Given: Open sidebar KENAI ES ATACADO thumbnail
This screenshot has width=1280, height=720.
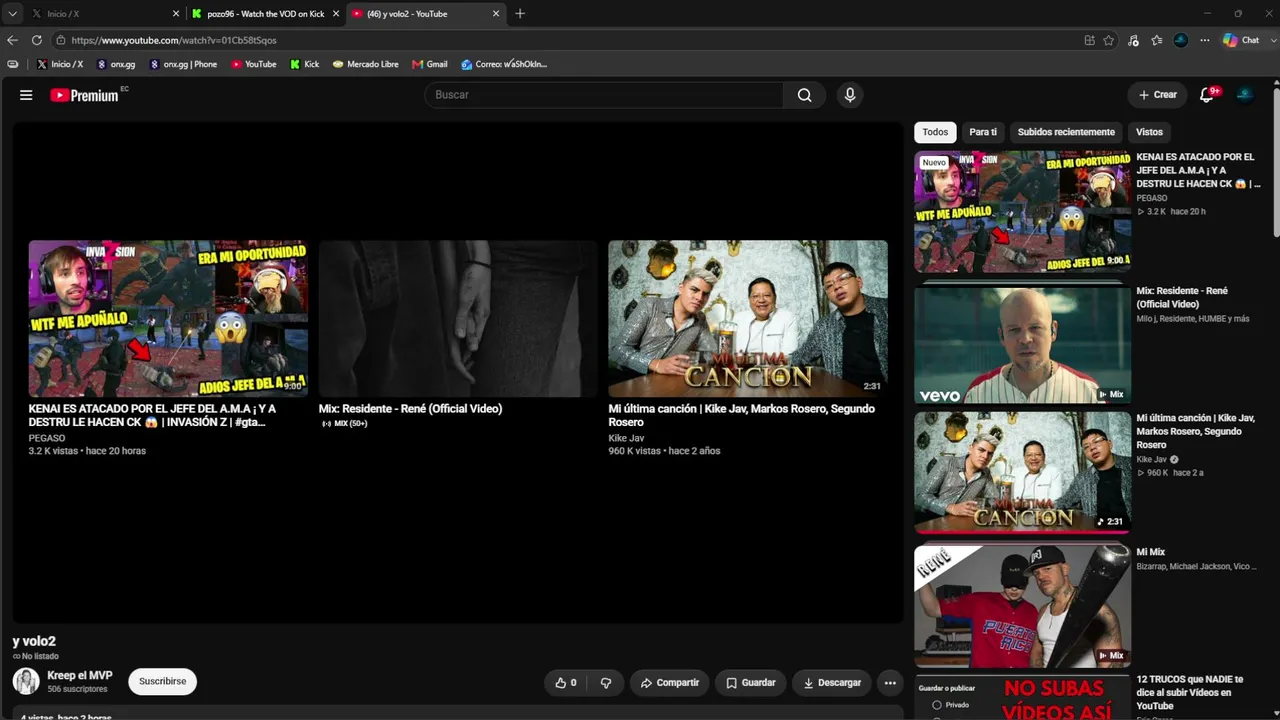Looking at the screenshot, I should [x=1023, y=212].
